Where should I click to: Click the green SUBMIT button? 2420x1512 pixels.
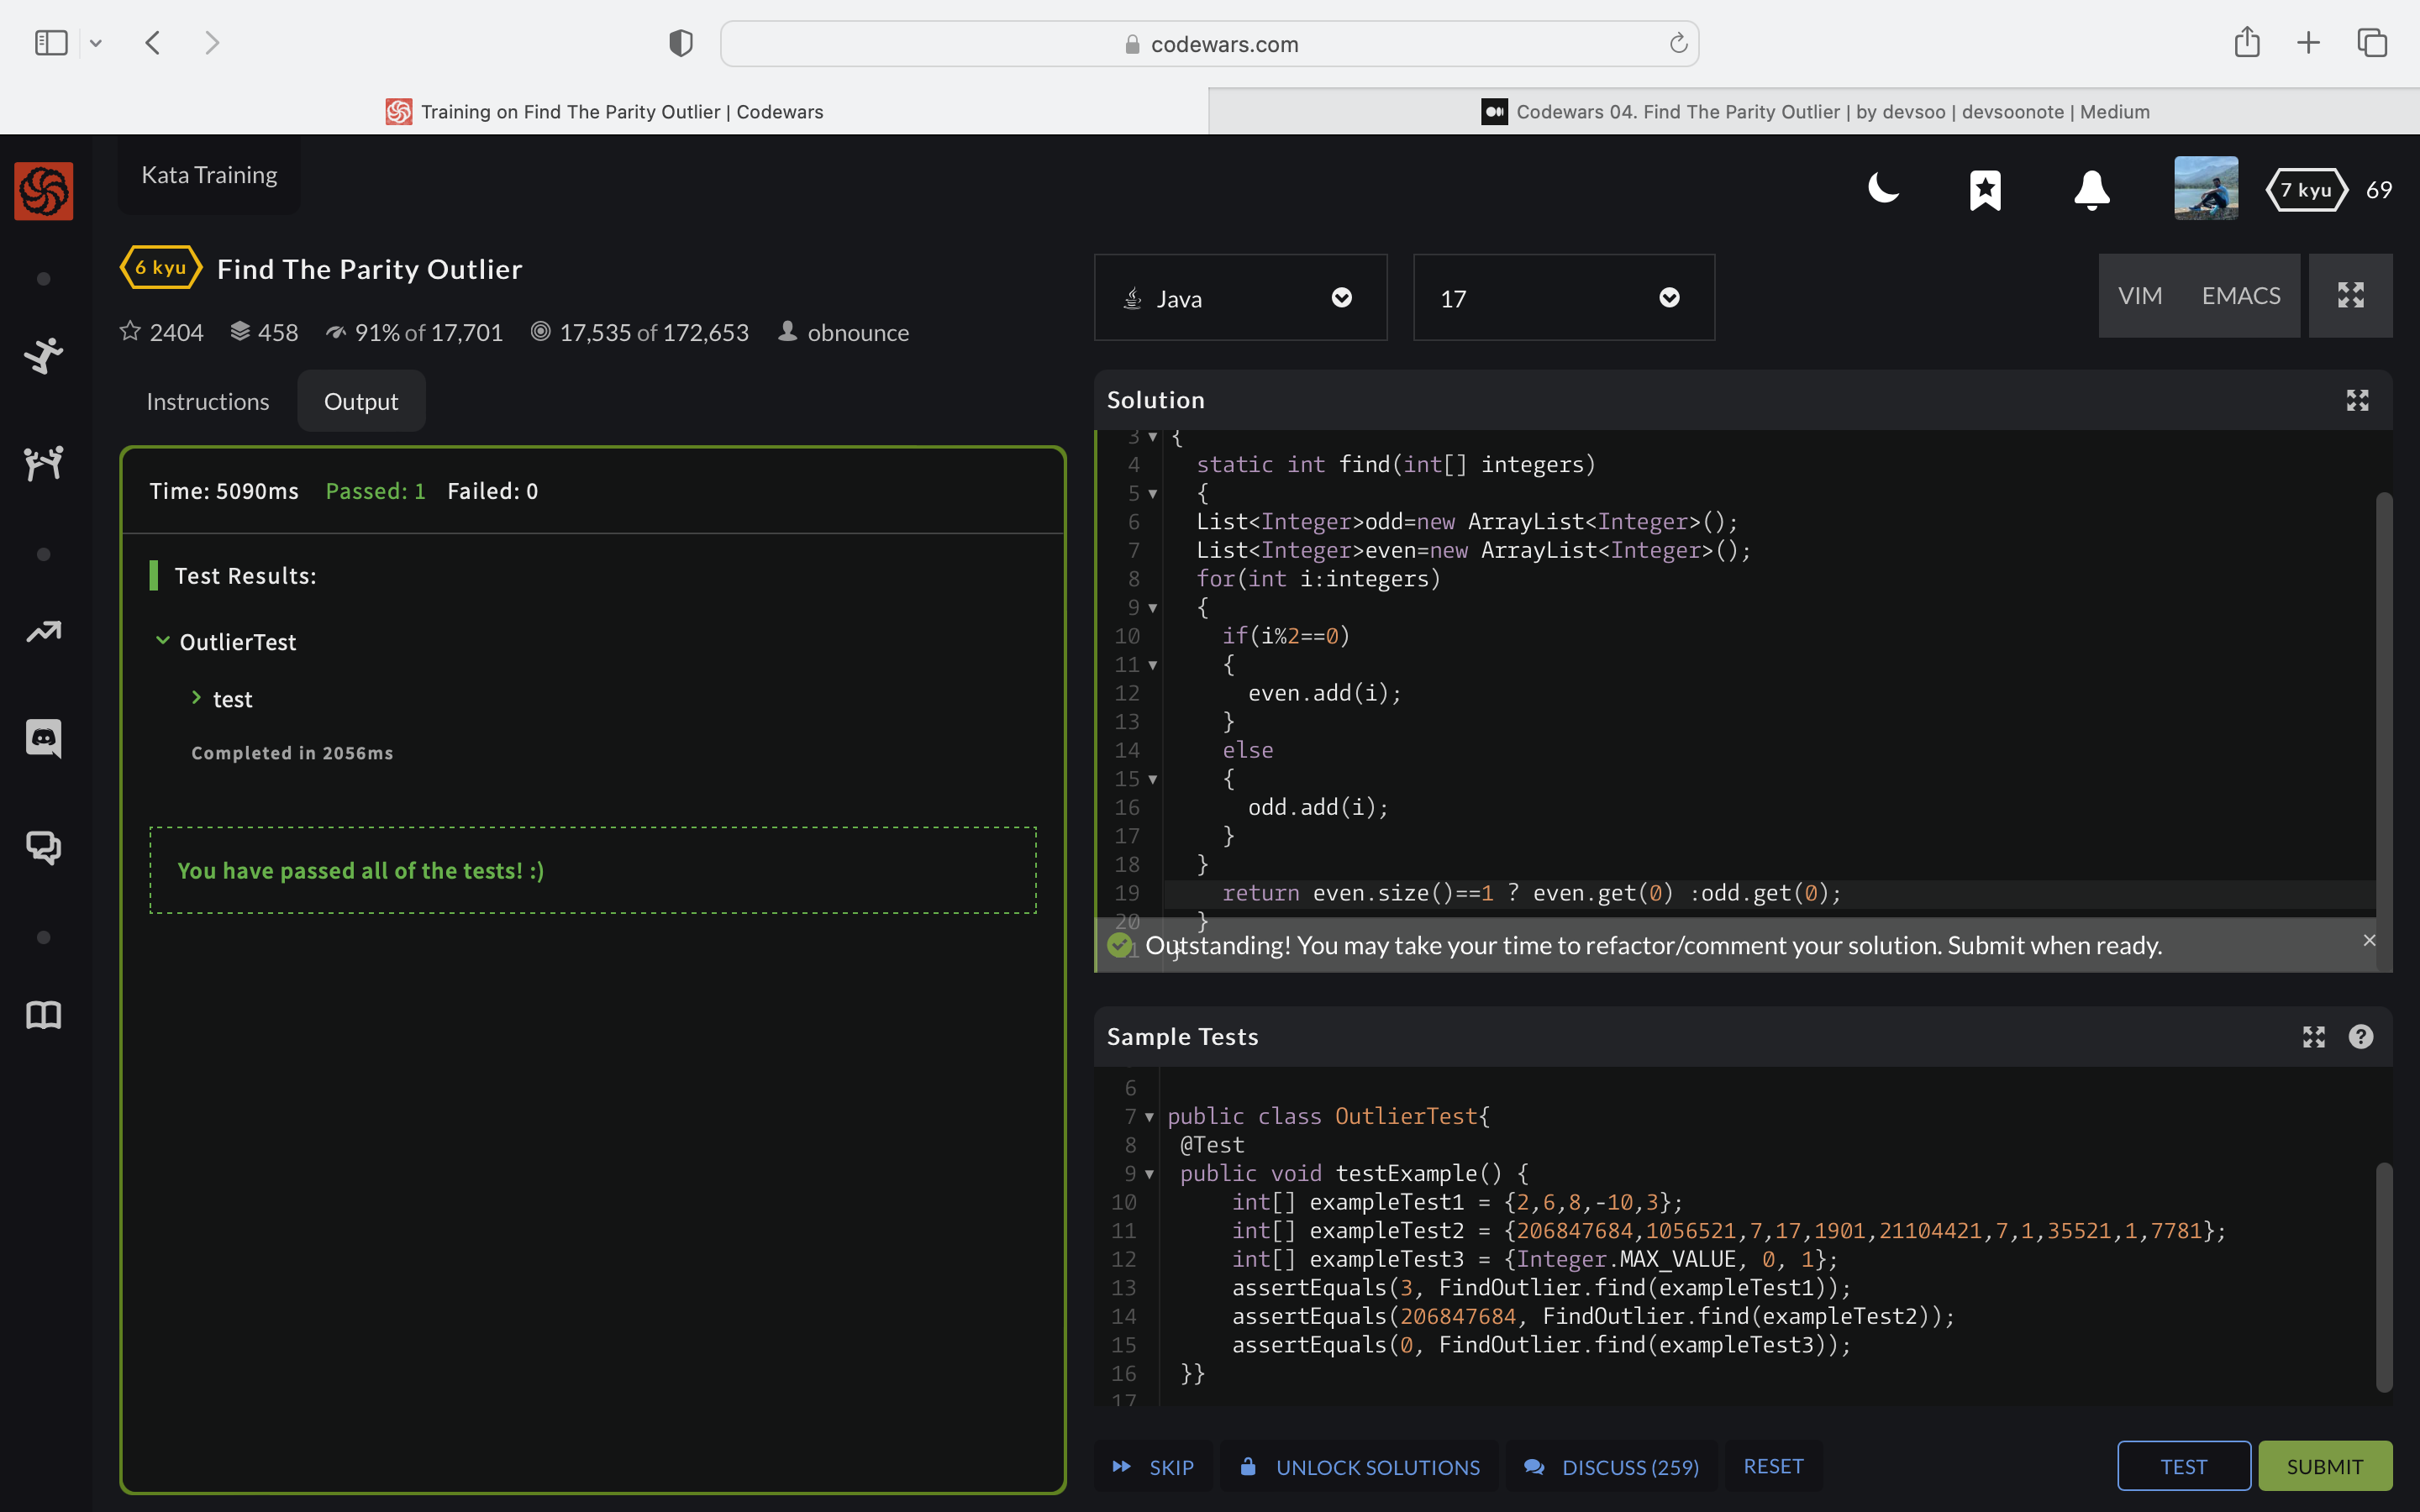(x=2324, y=1466)
